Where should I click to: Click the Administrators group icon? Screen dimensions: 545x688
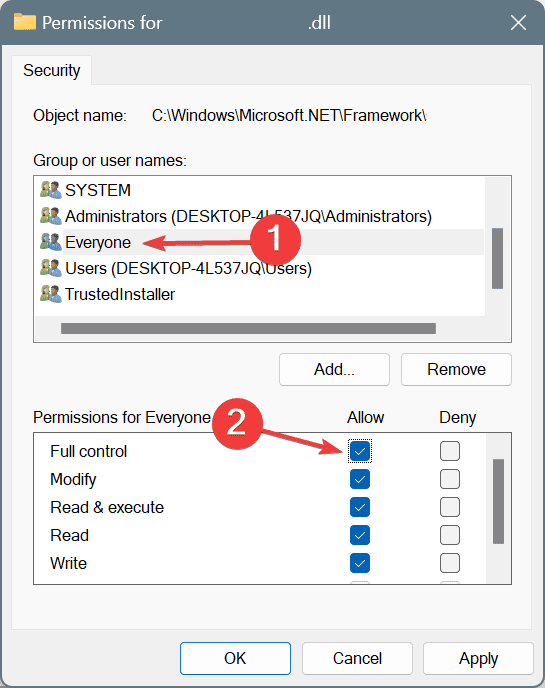click(x=50, y=216)
